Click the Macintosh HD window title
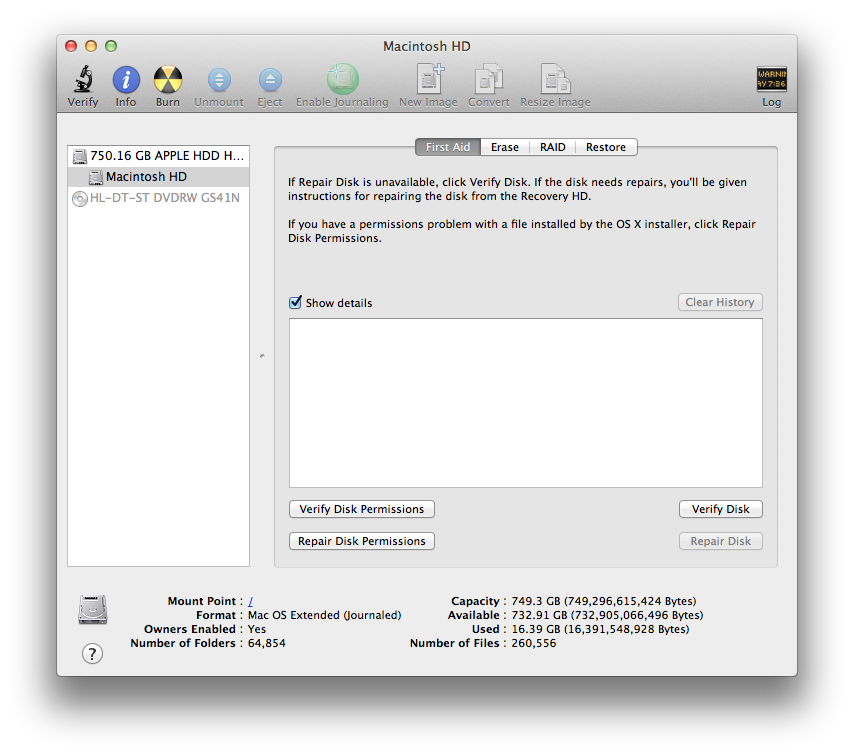 pyautogui.click(x=426, y=46)
